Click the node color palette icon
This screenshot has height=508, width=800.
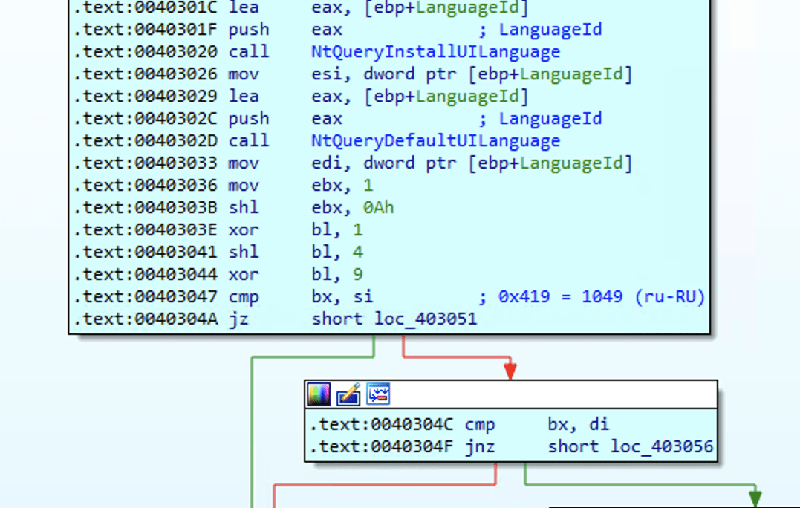tap(319, 394)
